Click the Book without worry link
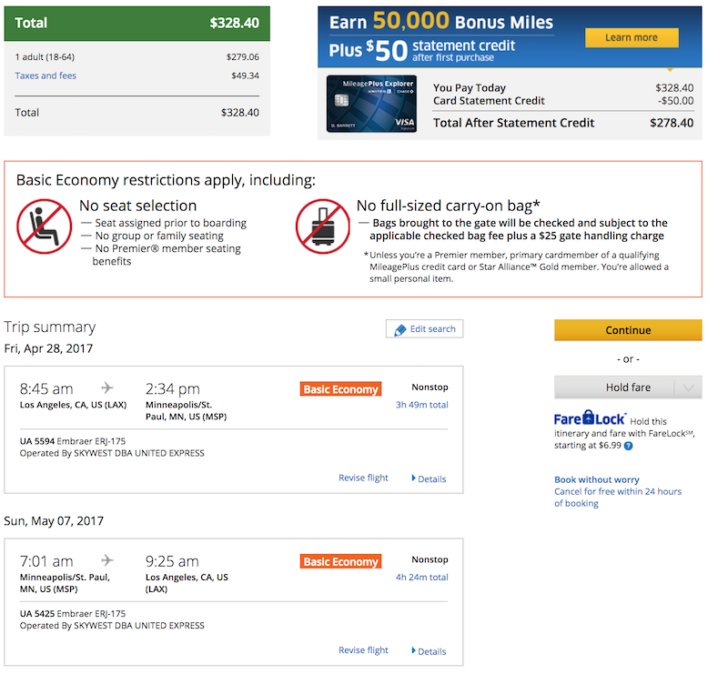Viewport: 728px width, 674px height. 597,480
